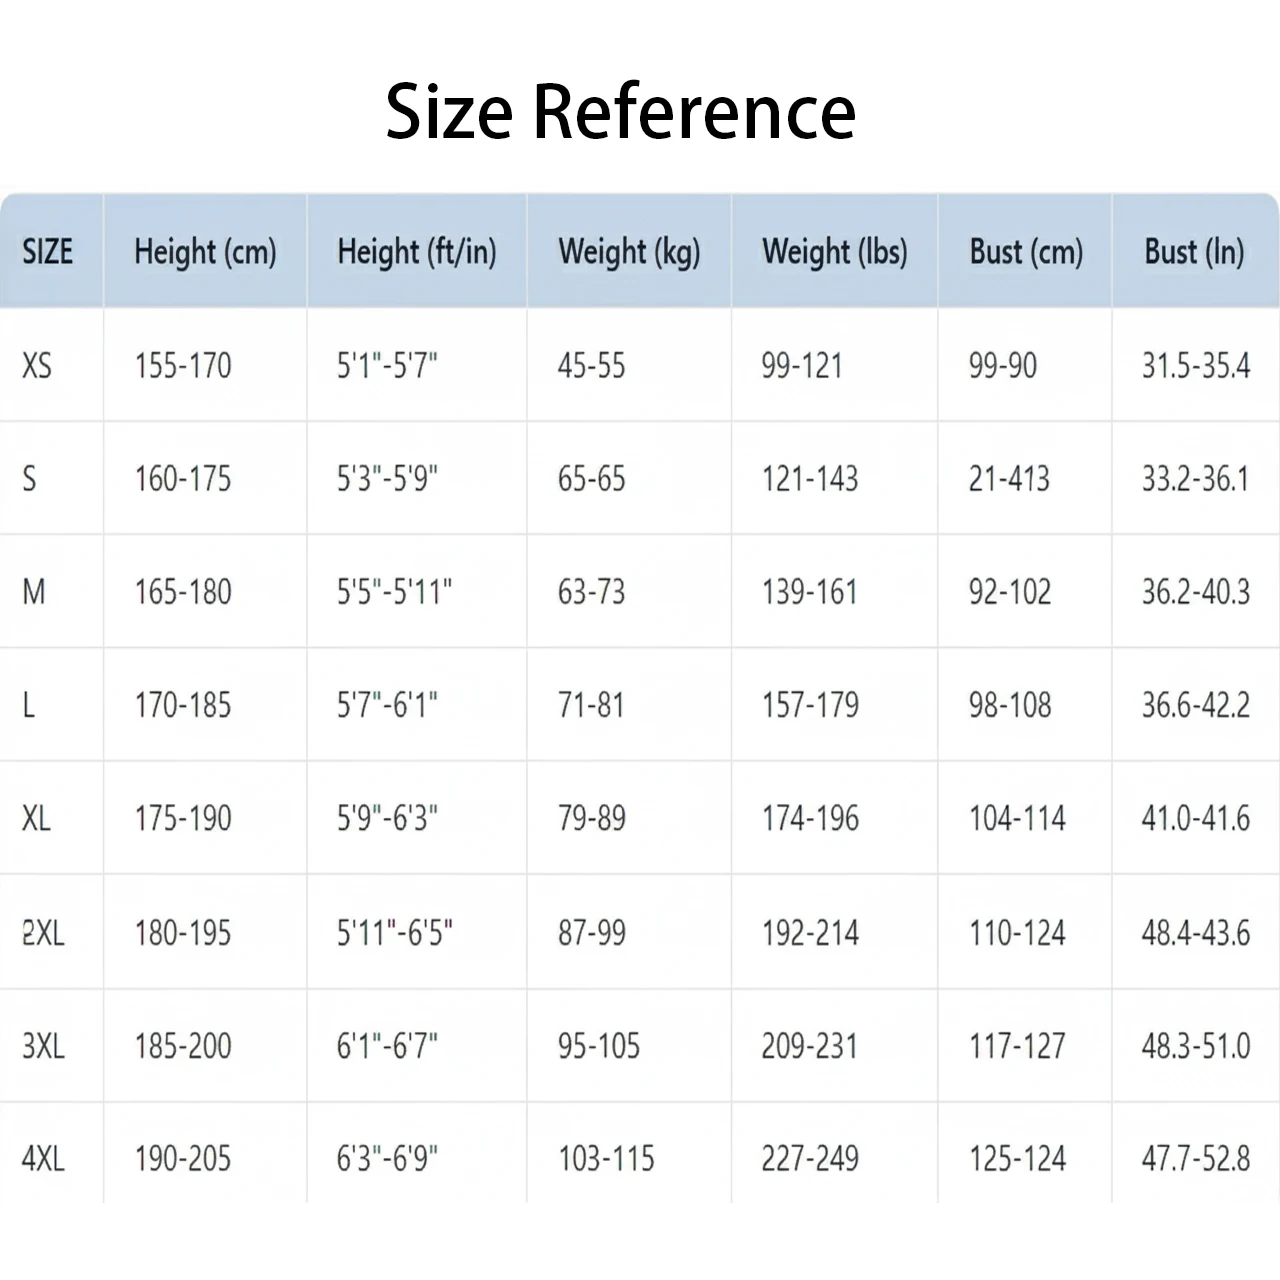
Task: Click the 4XL size row label
Action: click(x=43, y=1159)
